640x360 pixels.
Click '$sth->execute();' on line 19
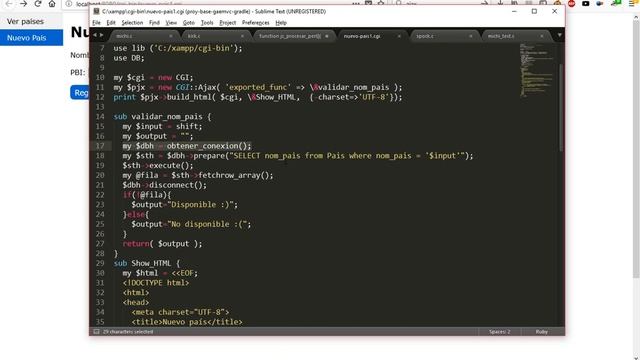[x=158, y=166]
